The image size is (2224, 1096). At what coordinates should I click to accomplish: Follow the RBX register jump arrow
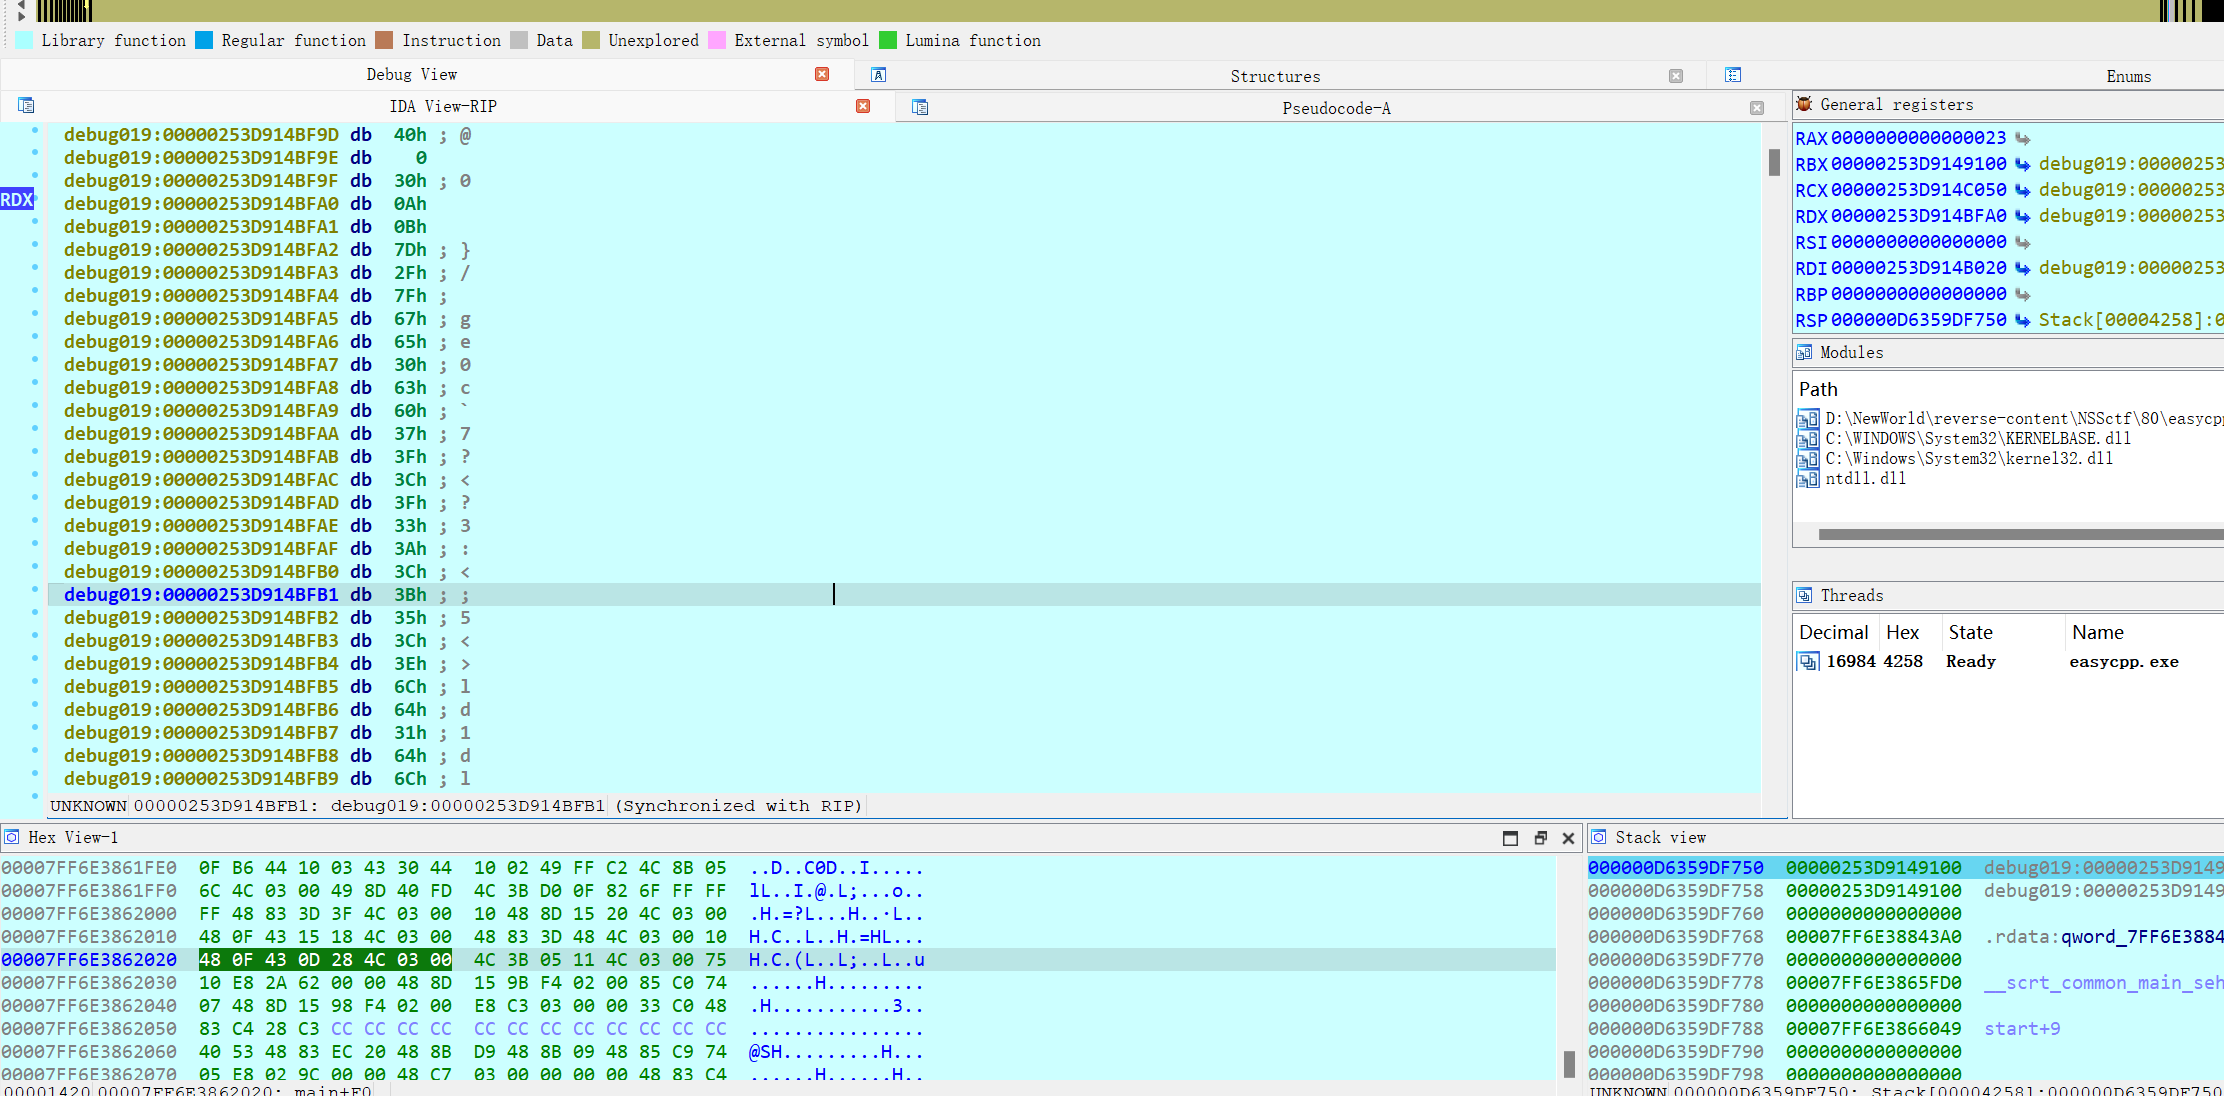(x=2022, y=164)
